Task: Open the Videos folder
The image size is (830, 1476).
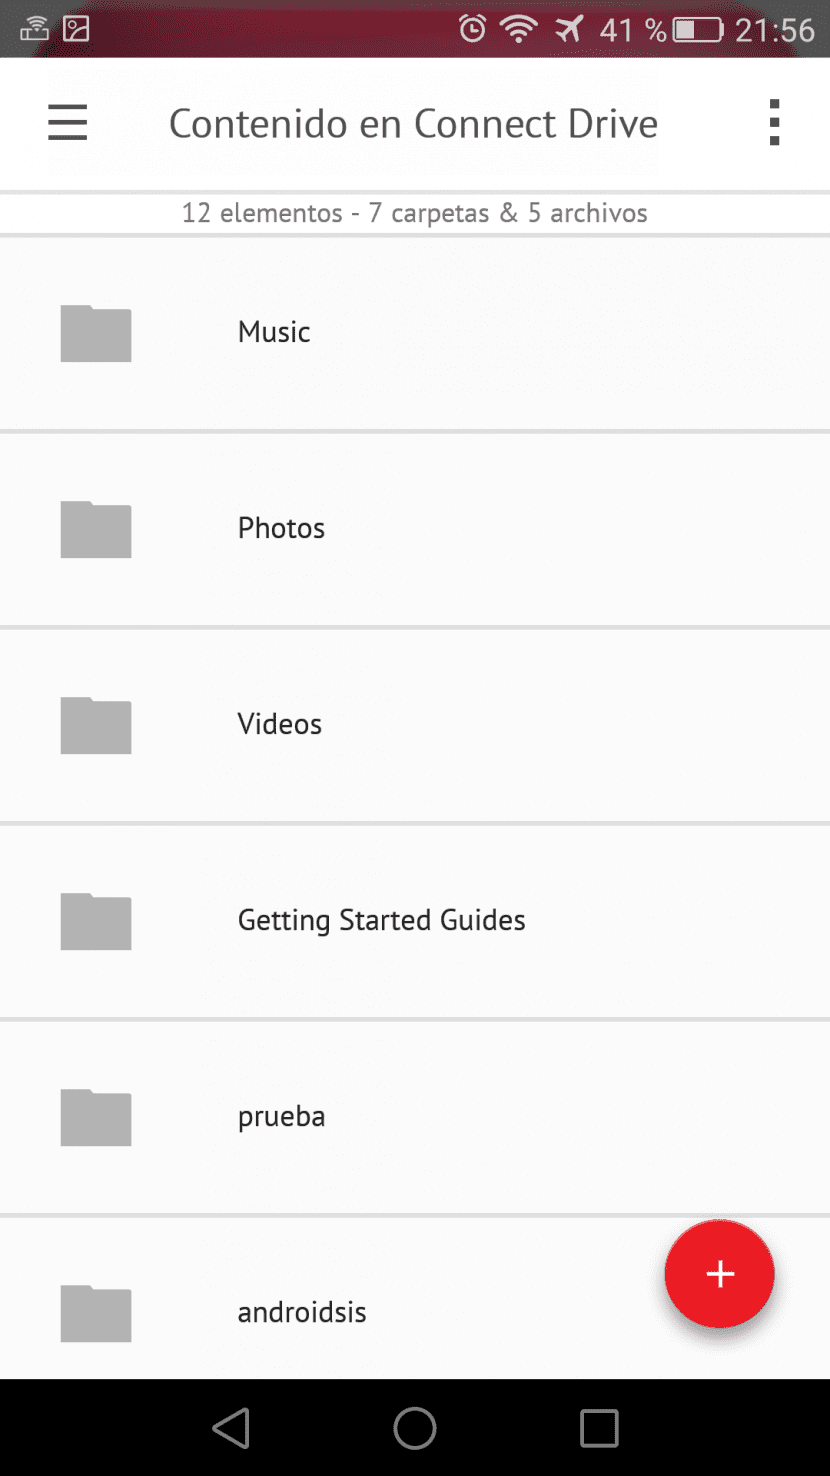Action: (280, 724)
